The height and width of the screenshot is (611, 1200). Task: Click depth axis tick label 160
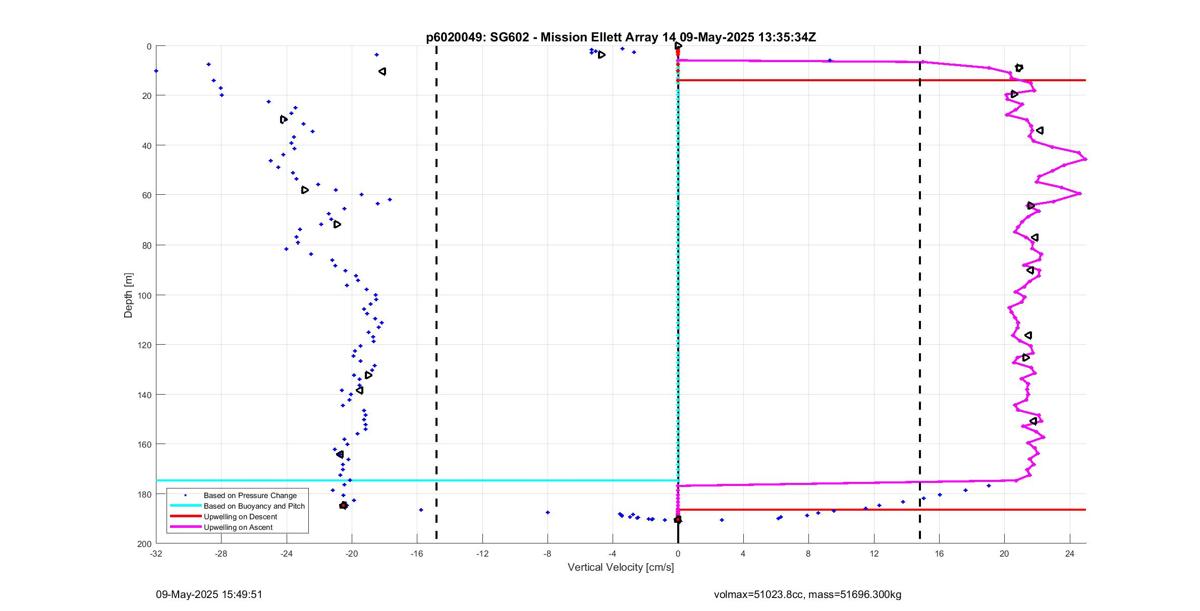point(144,444)
